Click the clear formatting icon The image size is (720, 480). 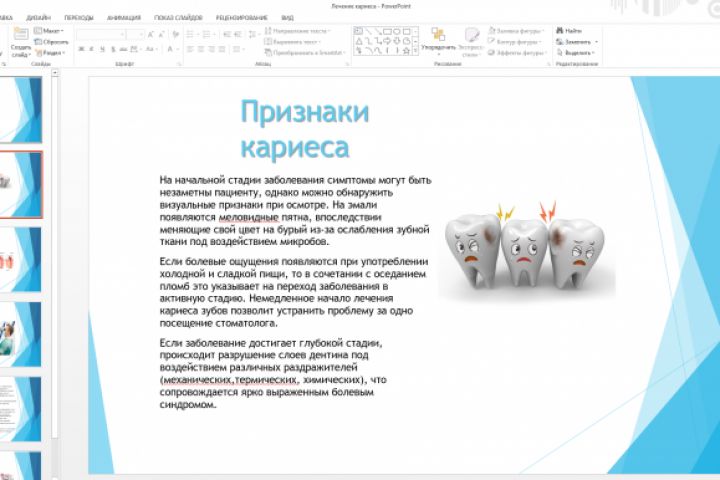point(175,34)
